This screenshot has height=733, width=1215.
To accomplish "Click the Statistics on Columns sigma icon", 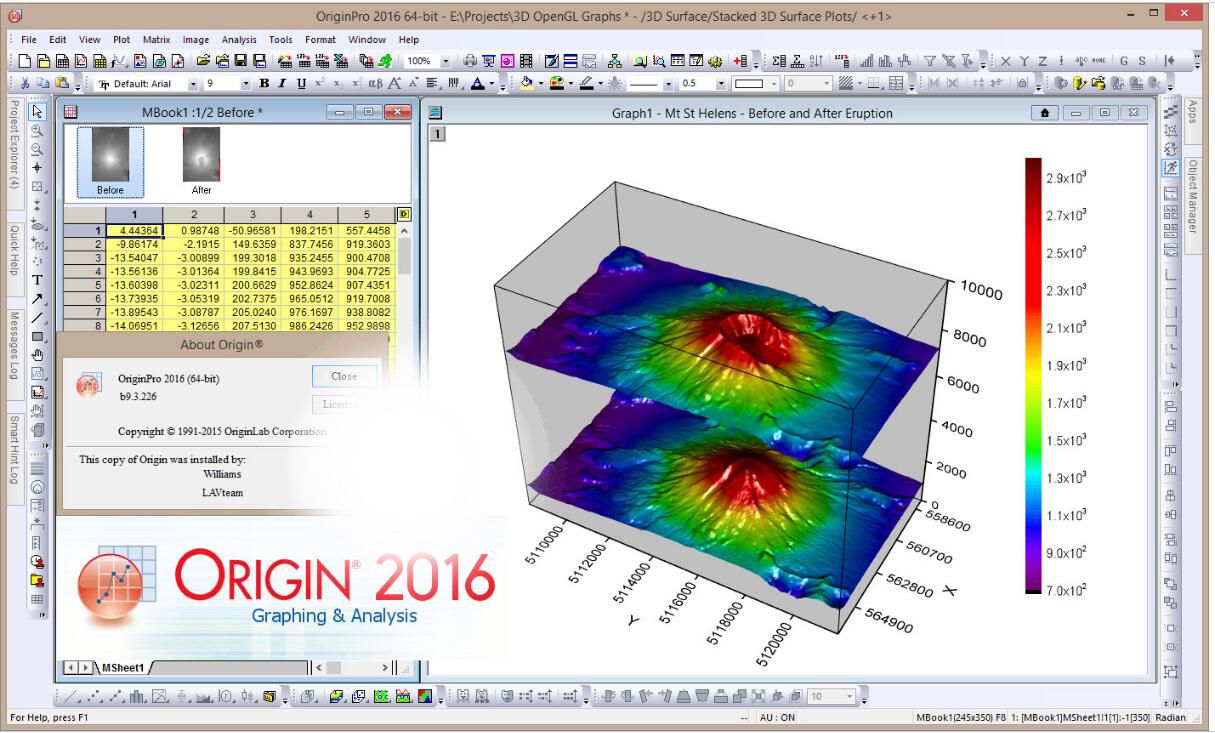I will (x=778, y=61).
